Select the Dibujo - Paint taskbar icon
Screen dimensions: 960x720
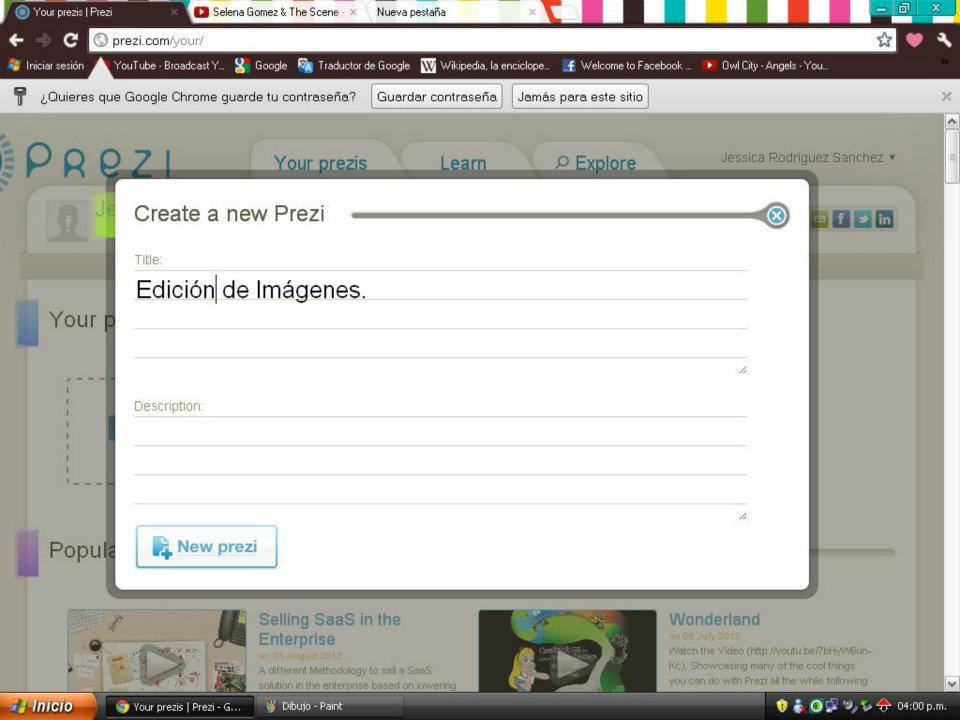click(310, 705)
